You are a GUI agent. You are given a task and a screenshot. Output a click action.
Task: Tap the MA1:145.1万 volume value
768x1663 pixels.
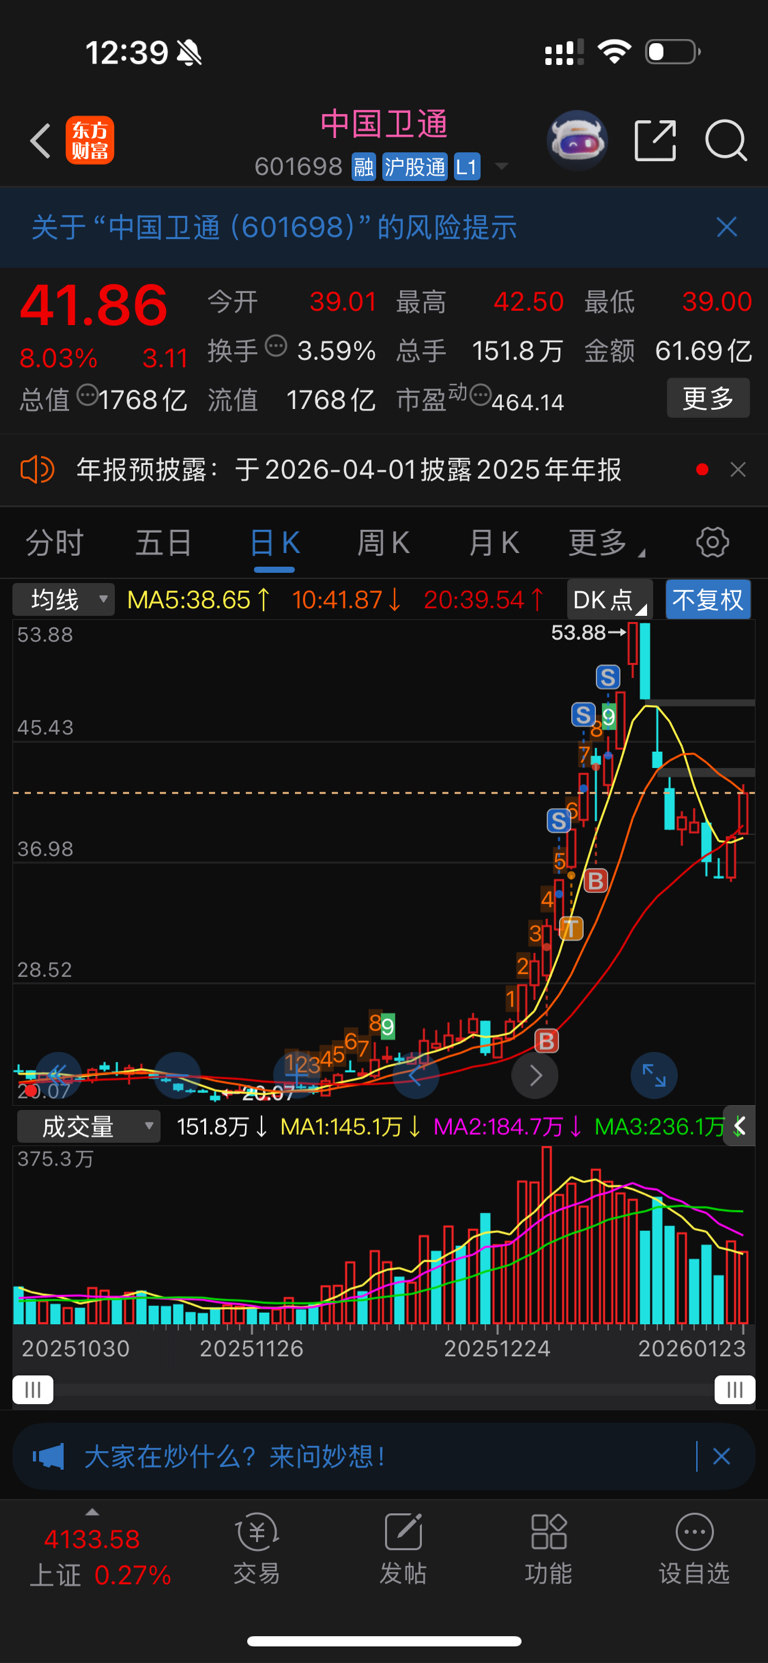[351, 1127]
